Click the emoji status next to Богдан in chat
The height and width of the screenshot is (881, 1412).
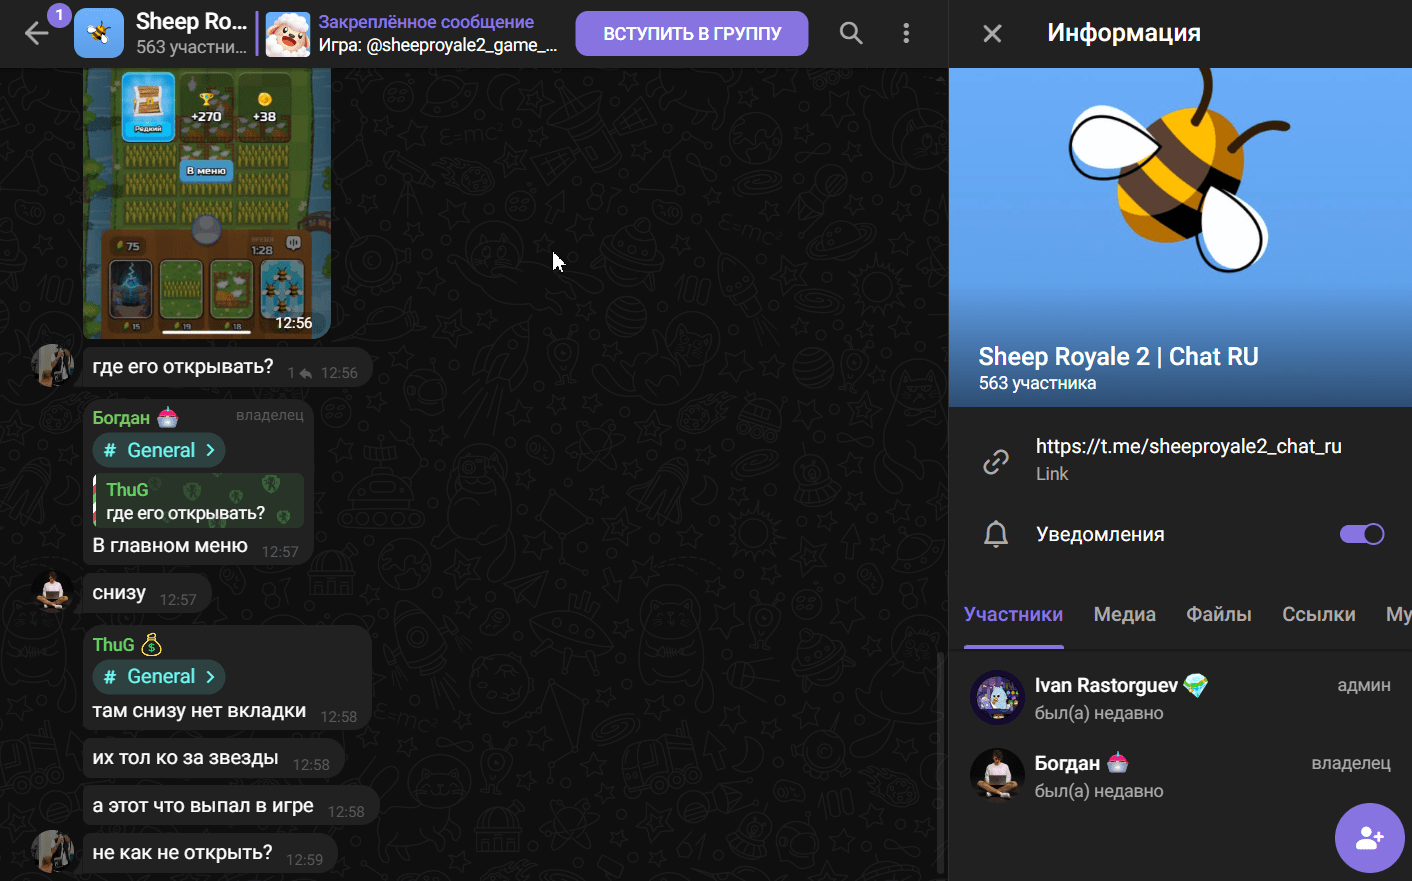point(168,417)
